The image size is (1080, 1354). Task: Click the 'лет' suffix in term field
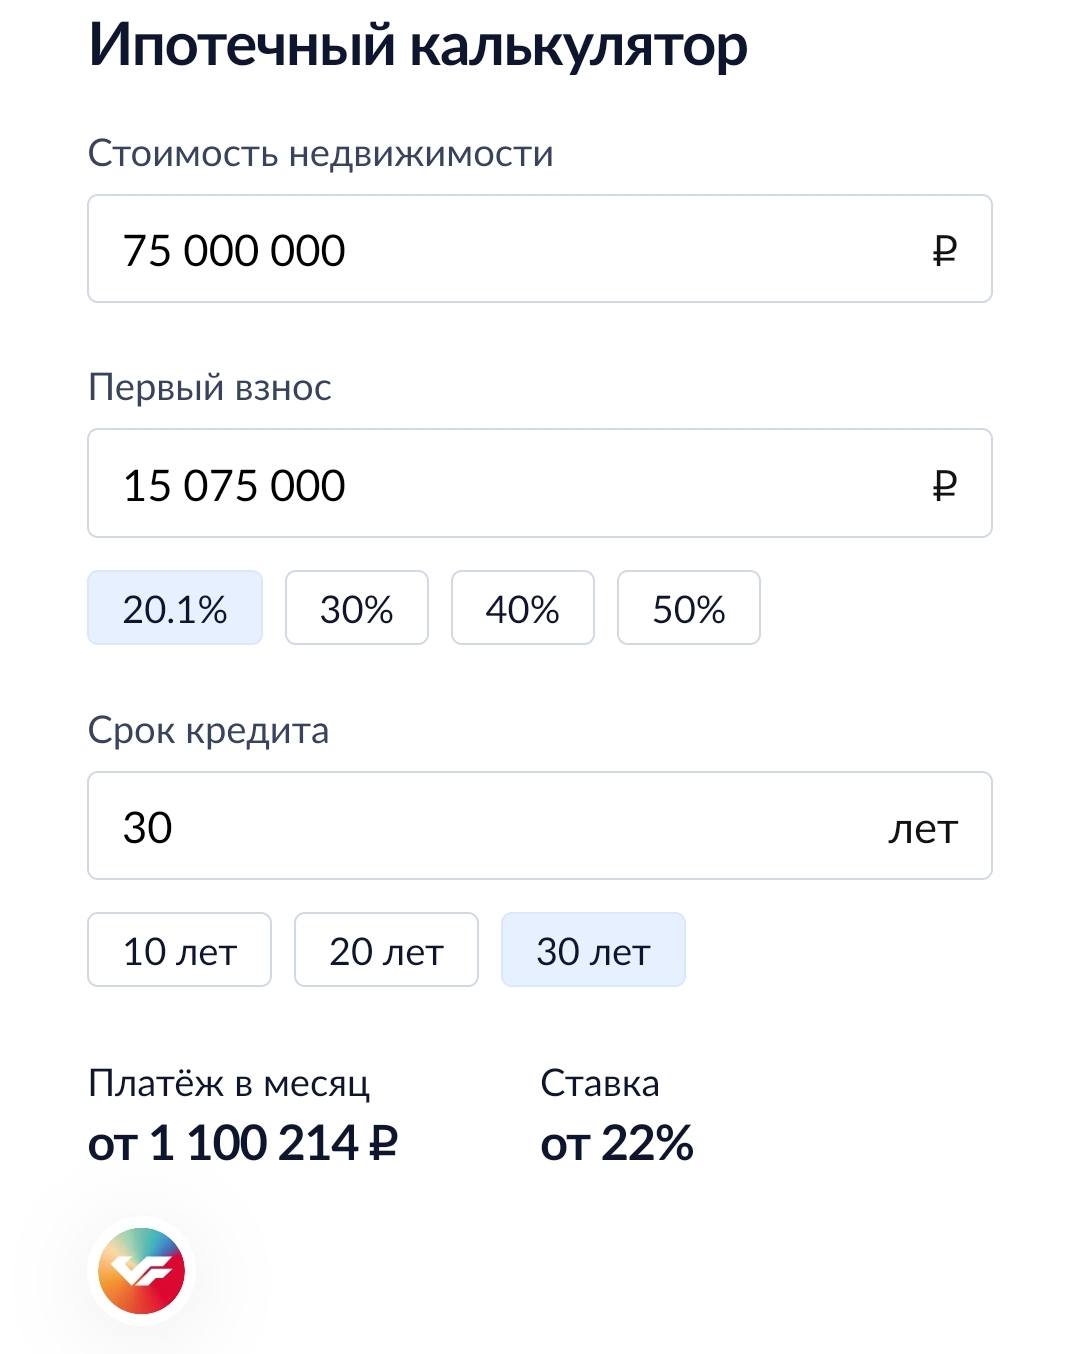click(922, 828)
